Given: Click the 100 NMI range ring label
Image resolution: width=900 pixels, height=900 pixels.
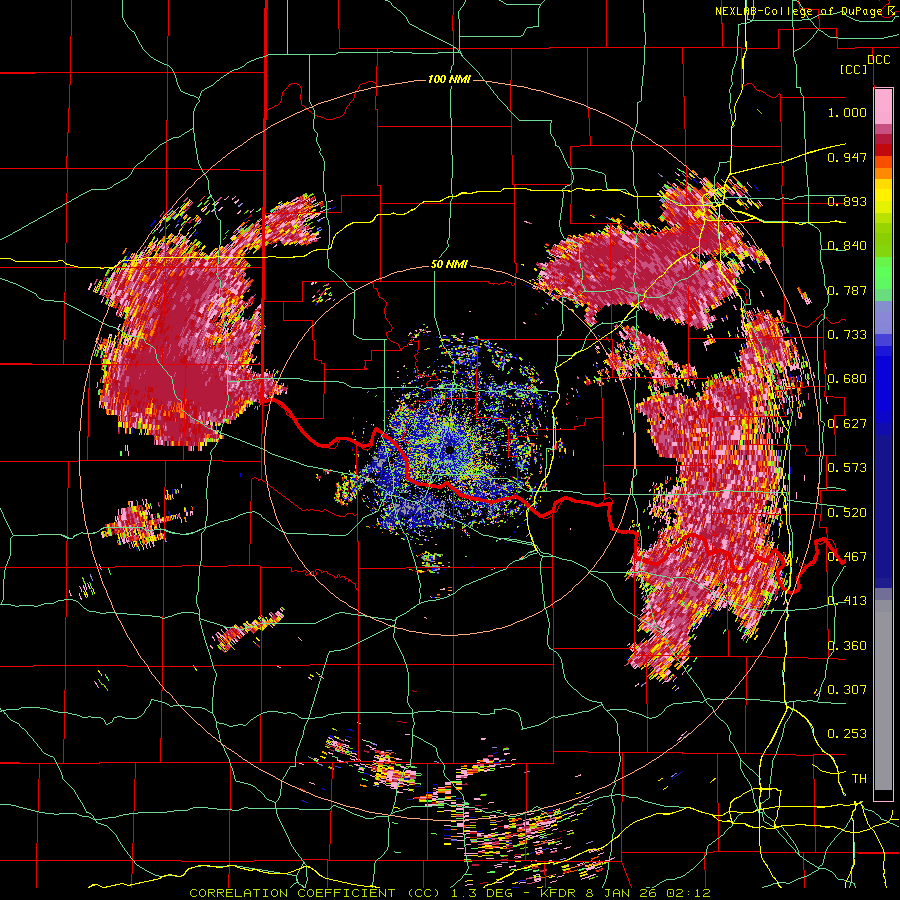Looking at the screenshot, I should (449, 79).
